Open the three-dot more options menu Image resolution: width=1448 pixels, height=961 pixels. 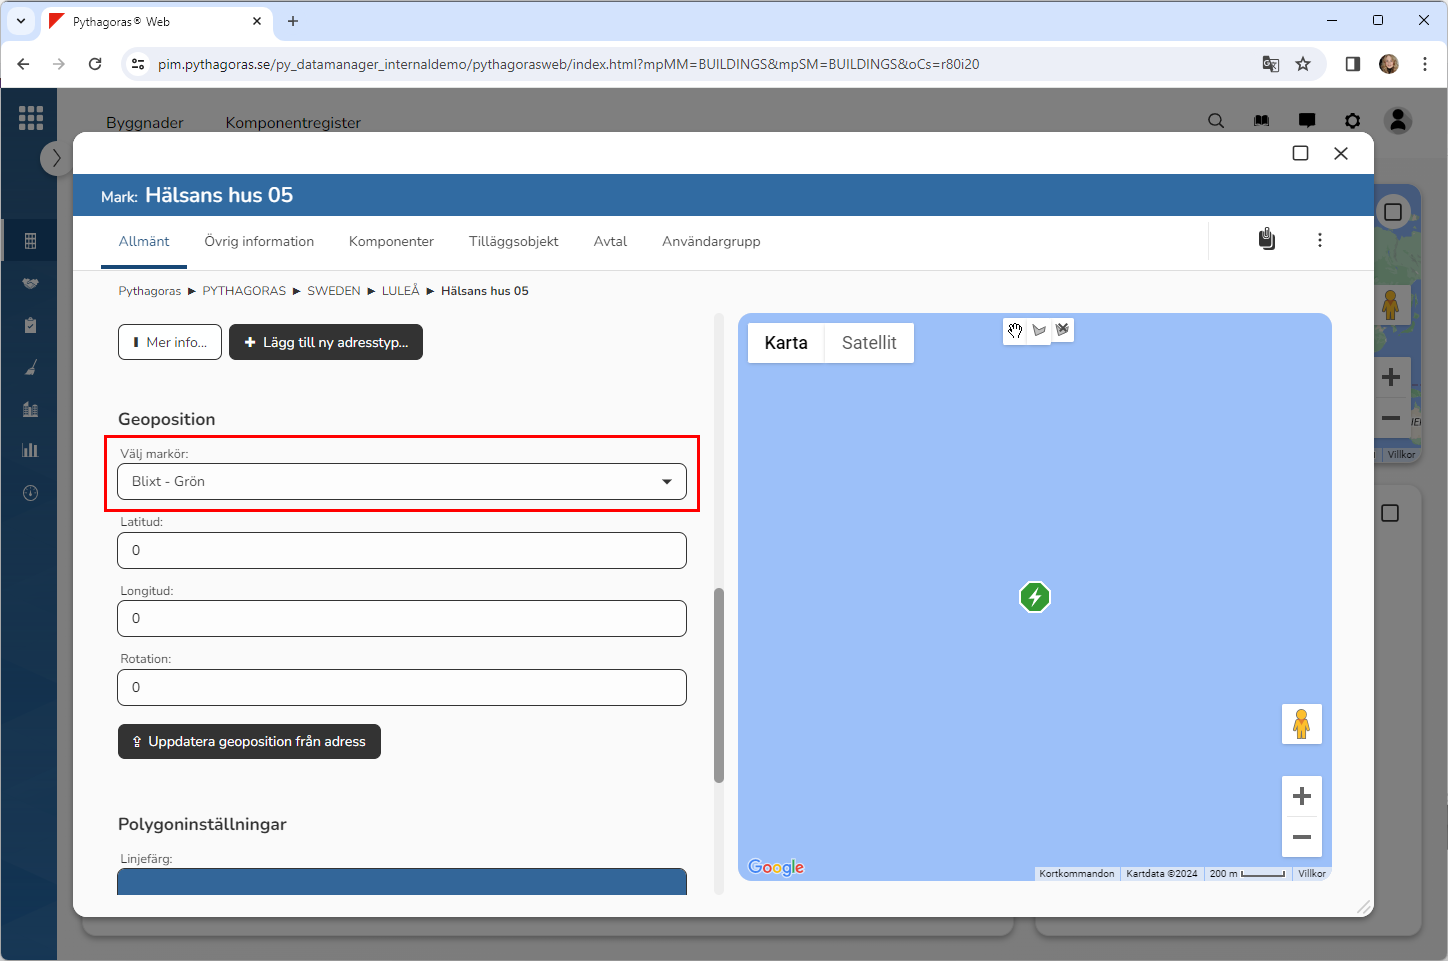(1319, 240)
